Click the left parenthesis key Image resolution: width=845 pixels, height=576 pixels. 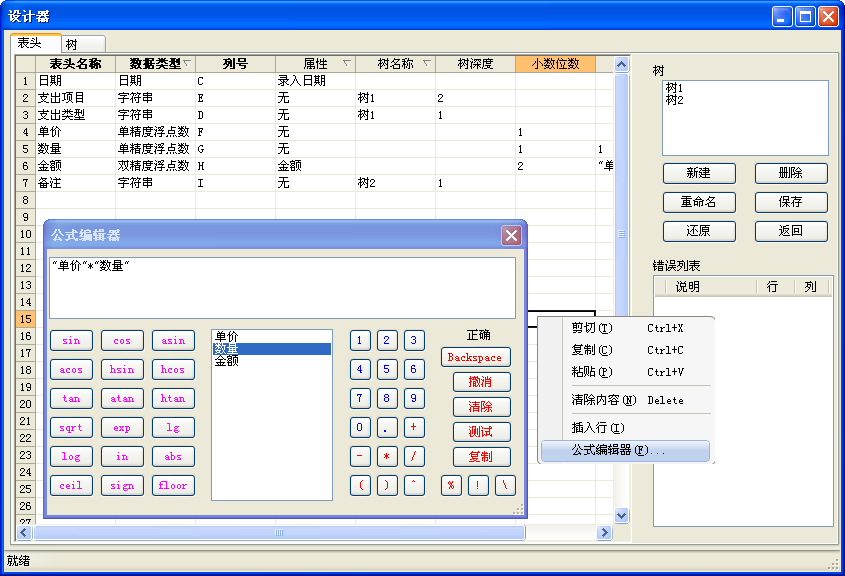tap(361, 485)
